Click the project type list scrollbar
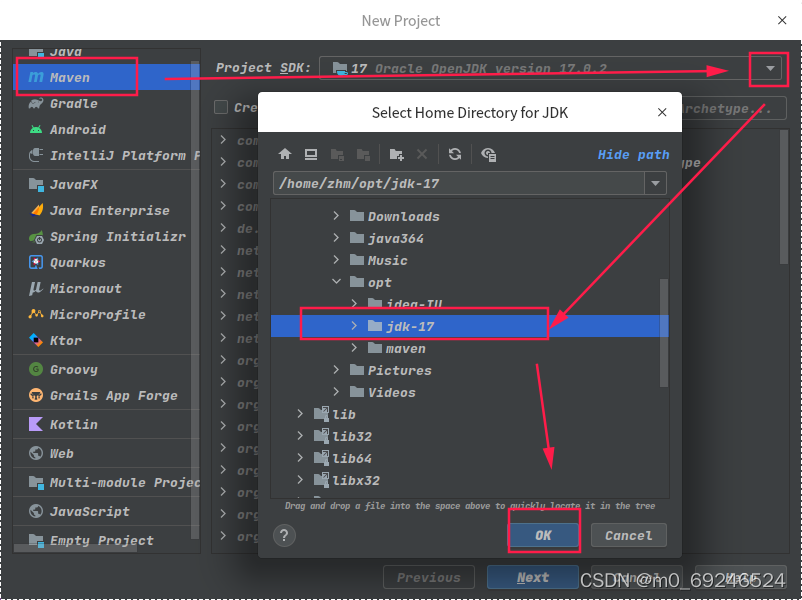802x600 pixels. [x=195, y=299]
